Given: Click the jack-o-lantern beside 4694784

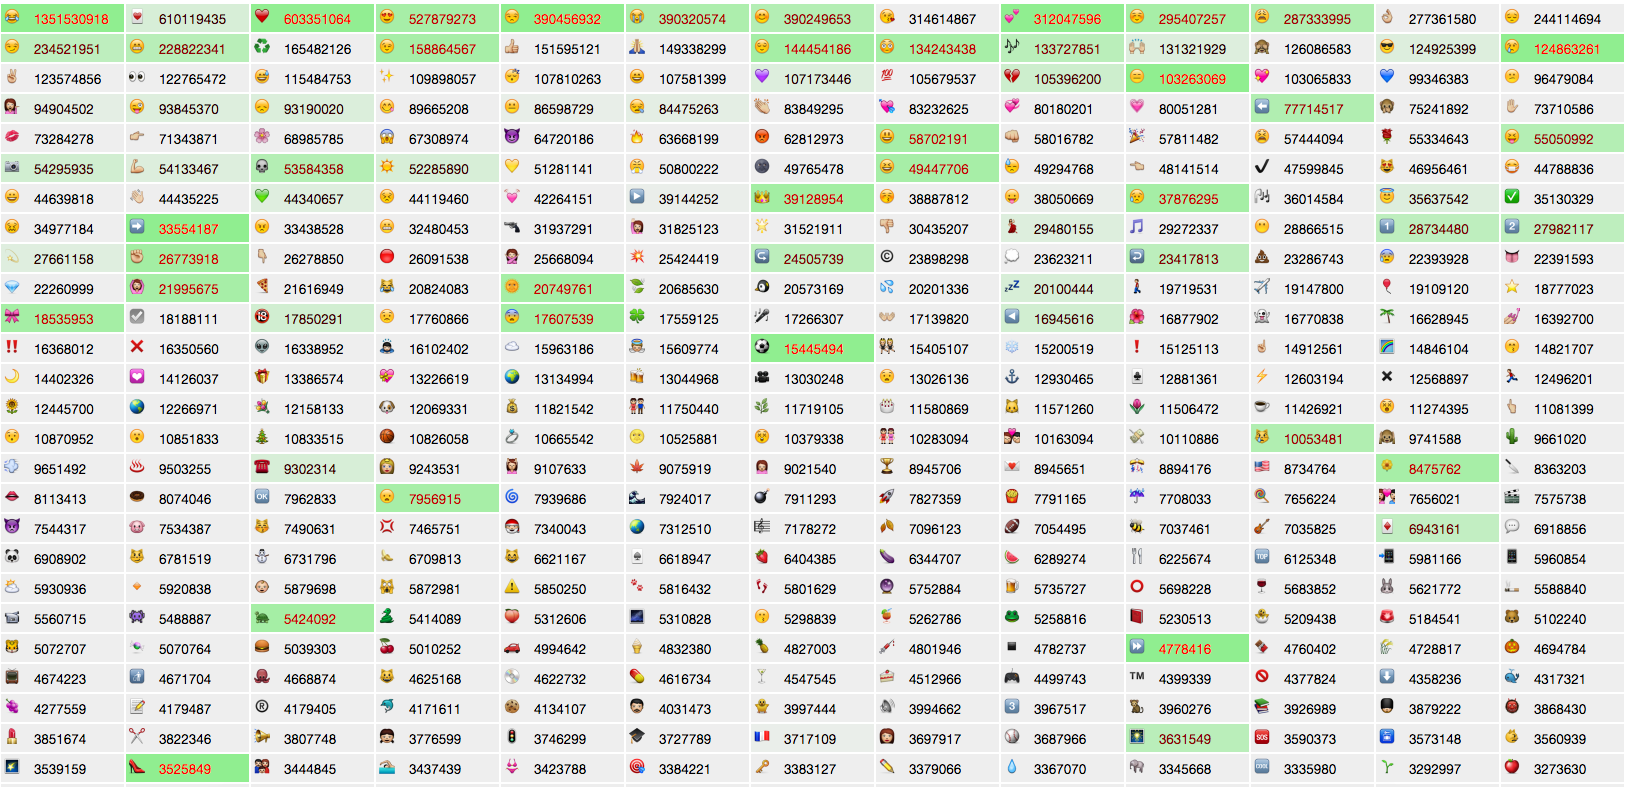Looking at the screenshot, I should click(x=1512, y=647).
